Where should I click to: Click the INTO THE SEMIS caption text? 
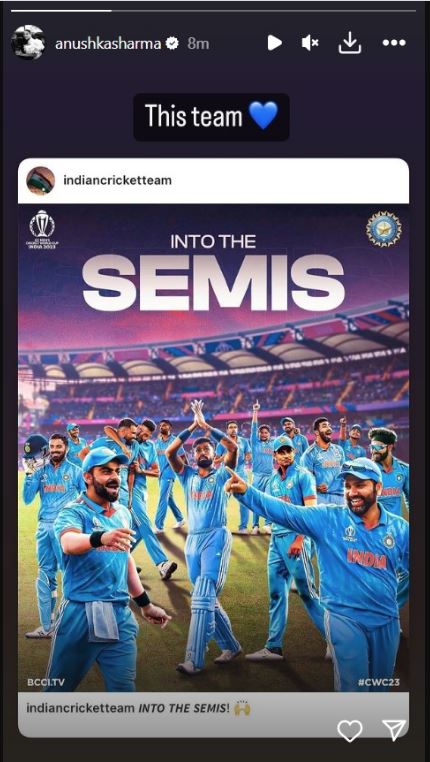pos(184,708)
